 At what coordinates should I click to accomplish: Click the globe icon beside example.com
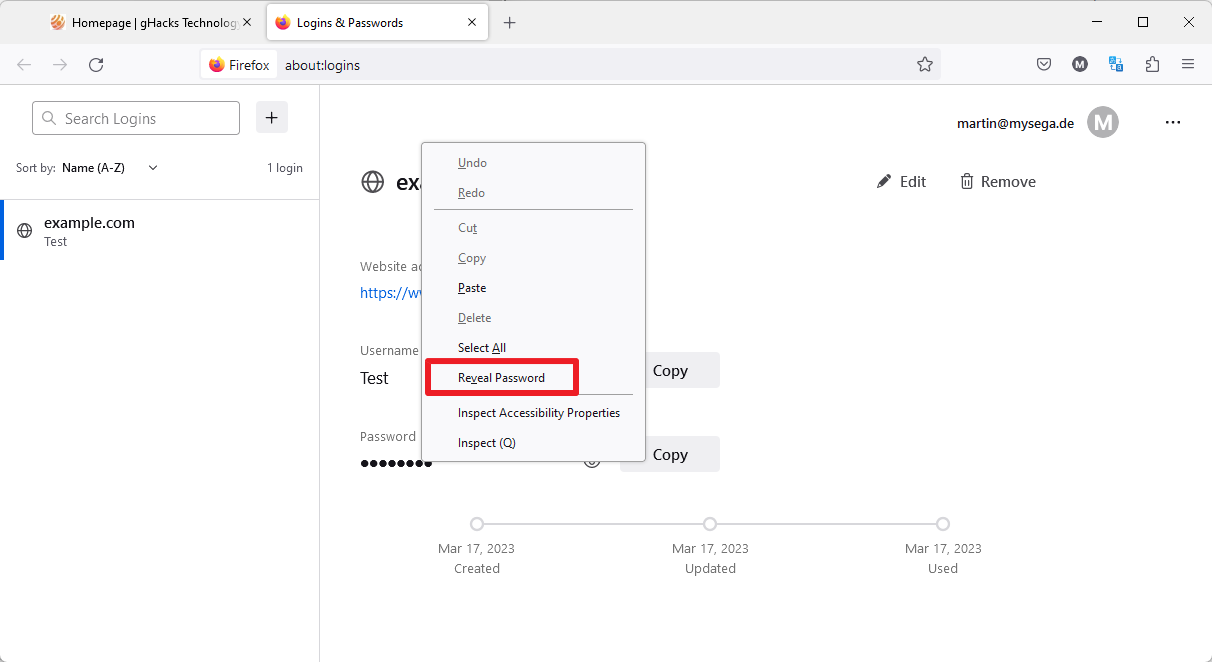[372, 182]
